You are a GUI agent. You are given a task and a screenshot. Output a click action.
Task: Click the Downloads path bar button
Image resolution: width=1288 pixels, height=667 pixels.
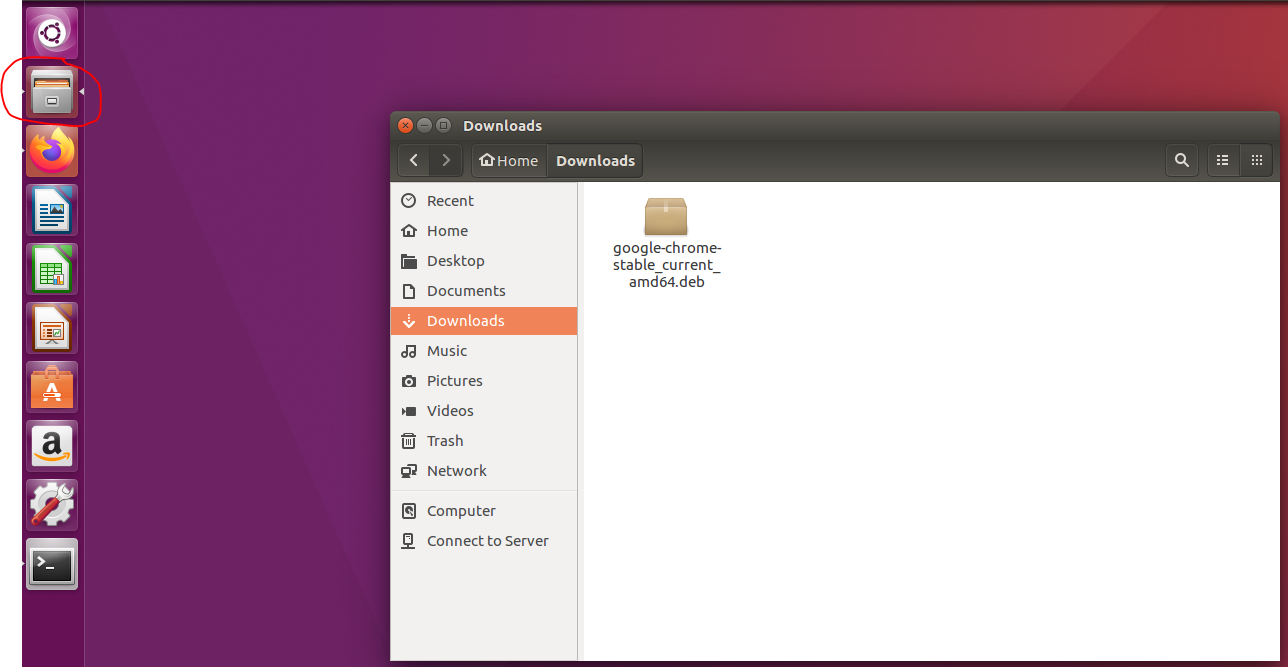(595, 160)
